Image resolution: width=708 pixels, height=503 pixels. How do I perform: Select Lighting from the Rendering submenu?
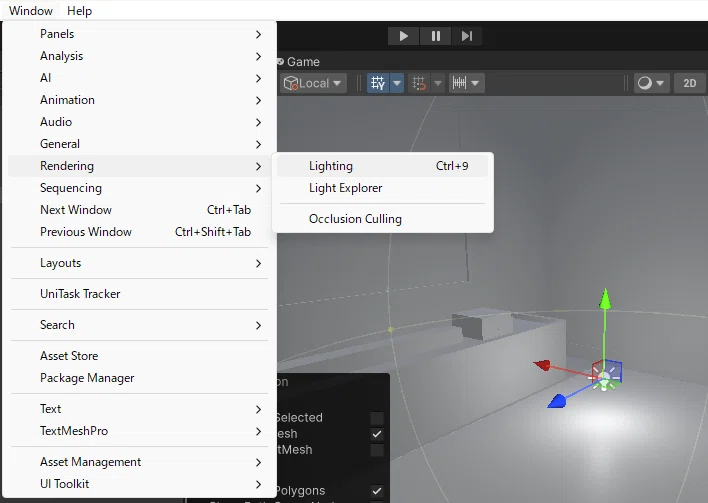point(382,166)
